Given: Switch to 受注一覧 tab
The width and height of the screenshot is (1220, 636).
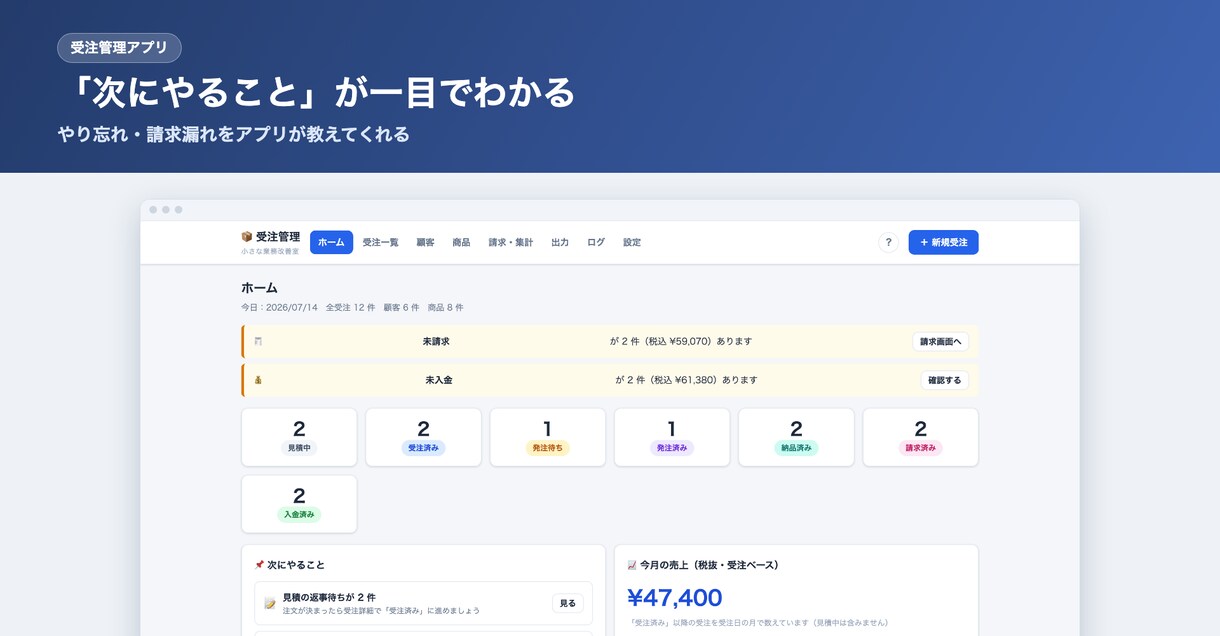Looking at the screenshot, I should pos(380,242).
